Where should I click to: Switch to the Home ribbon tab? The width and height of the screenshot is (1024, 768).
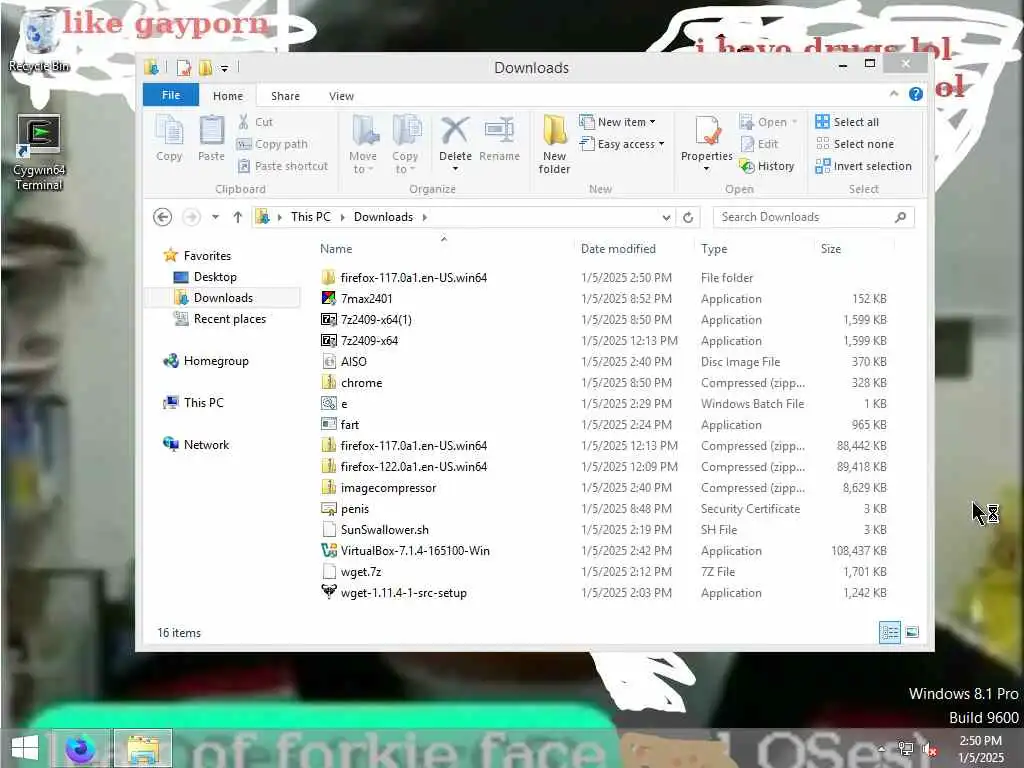[228, 96]
